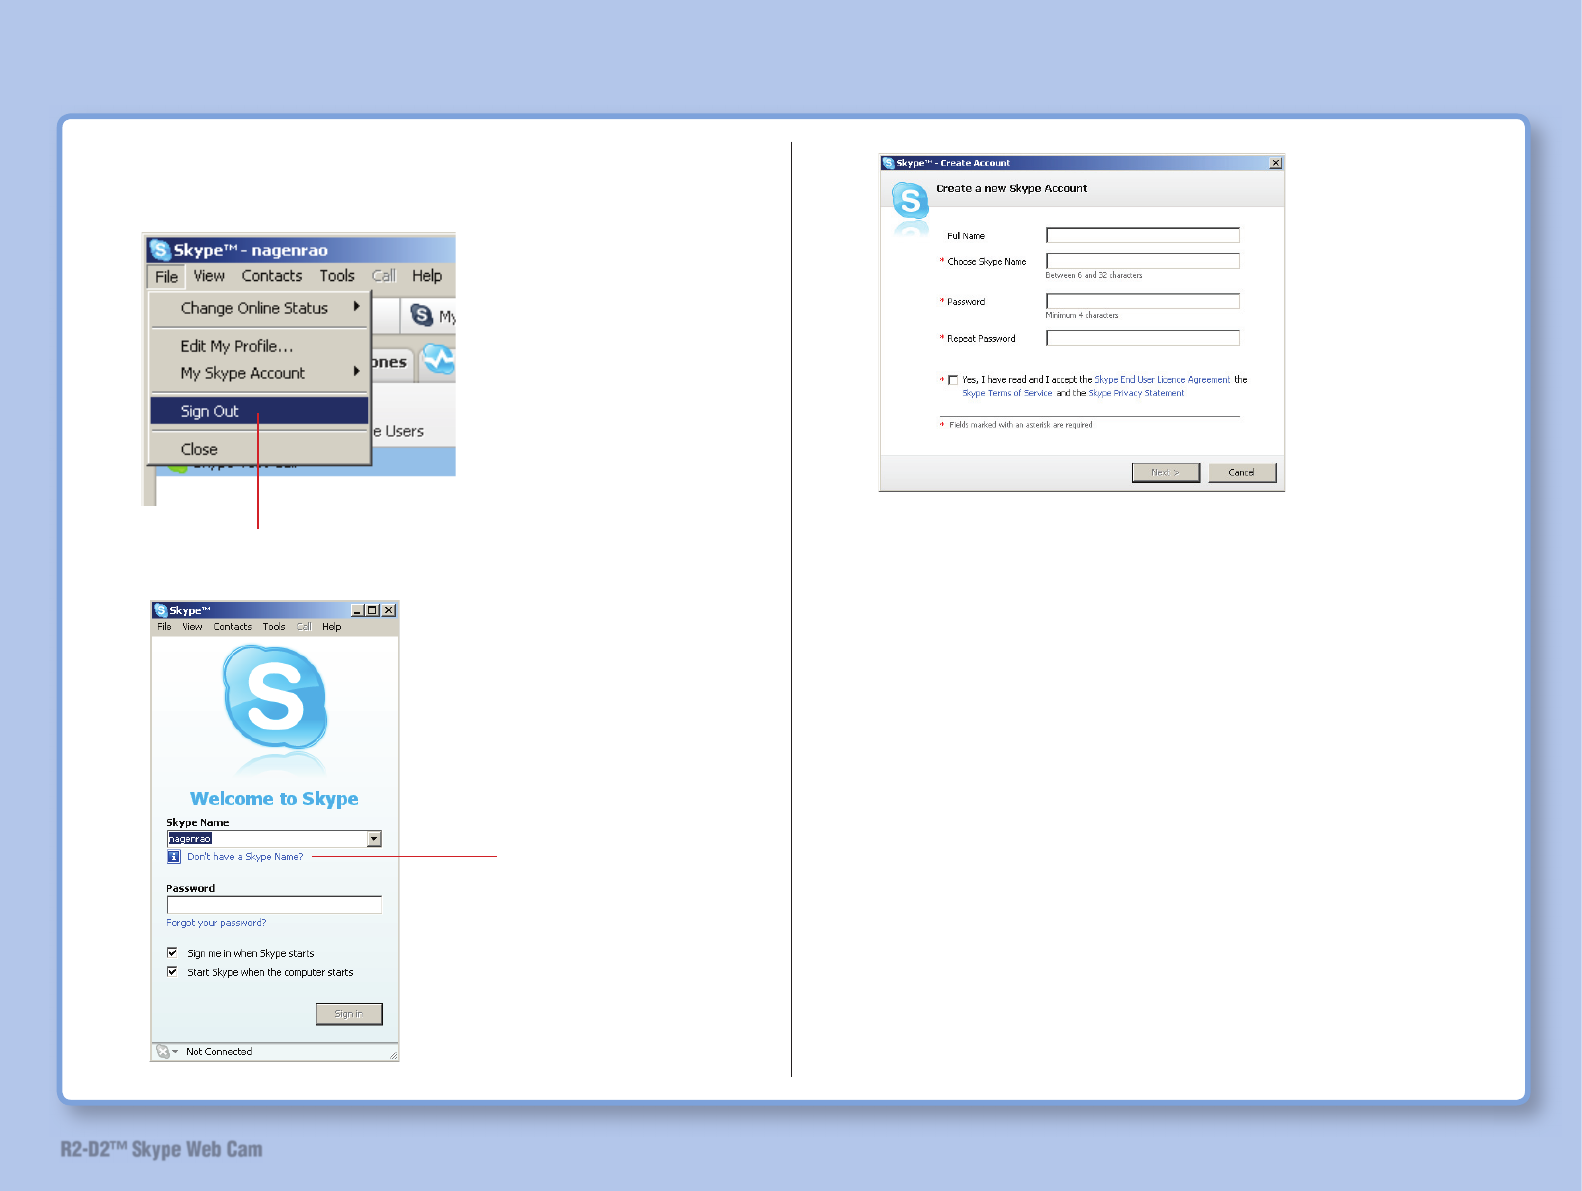
Task: Open the Skype End User Licence Agreement link
Action: coord(1162,380)
